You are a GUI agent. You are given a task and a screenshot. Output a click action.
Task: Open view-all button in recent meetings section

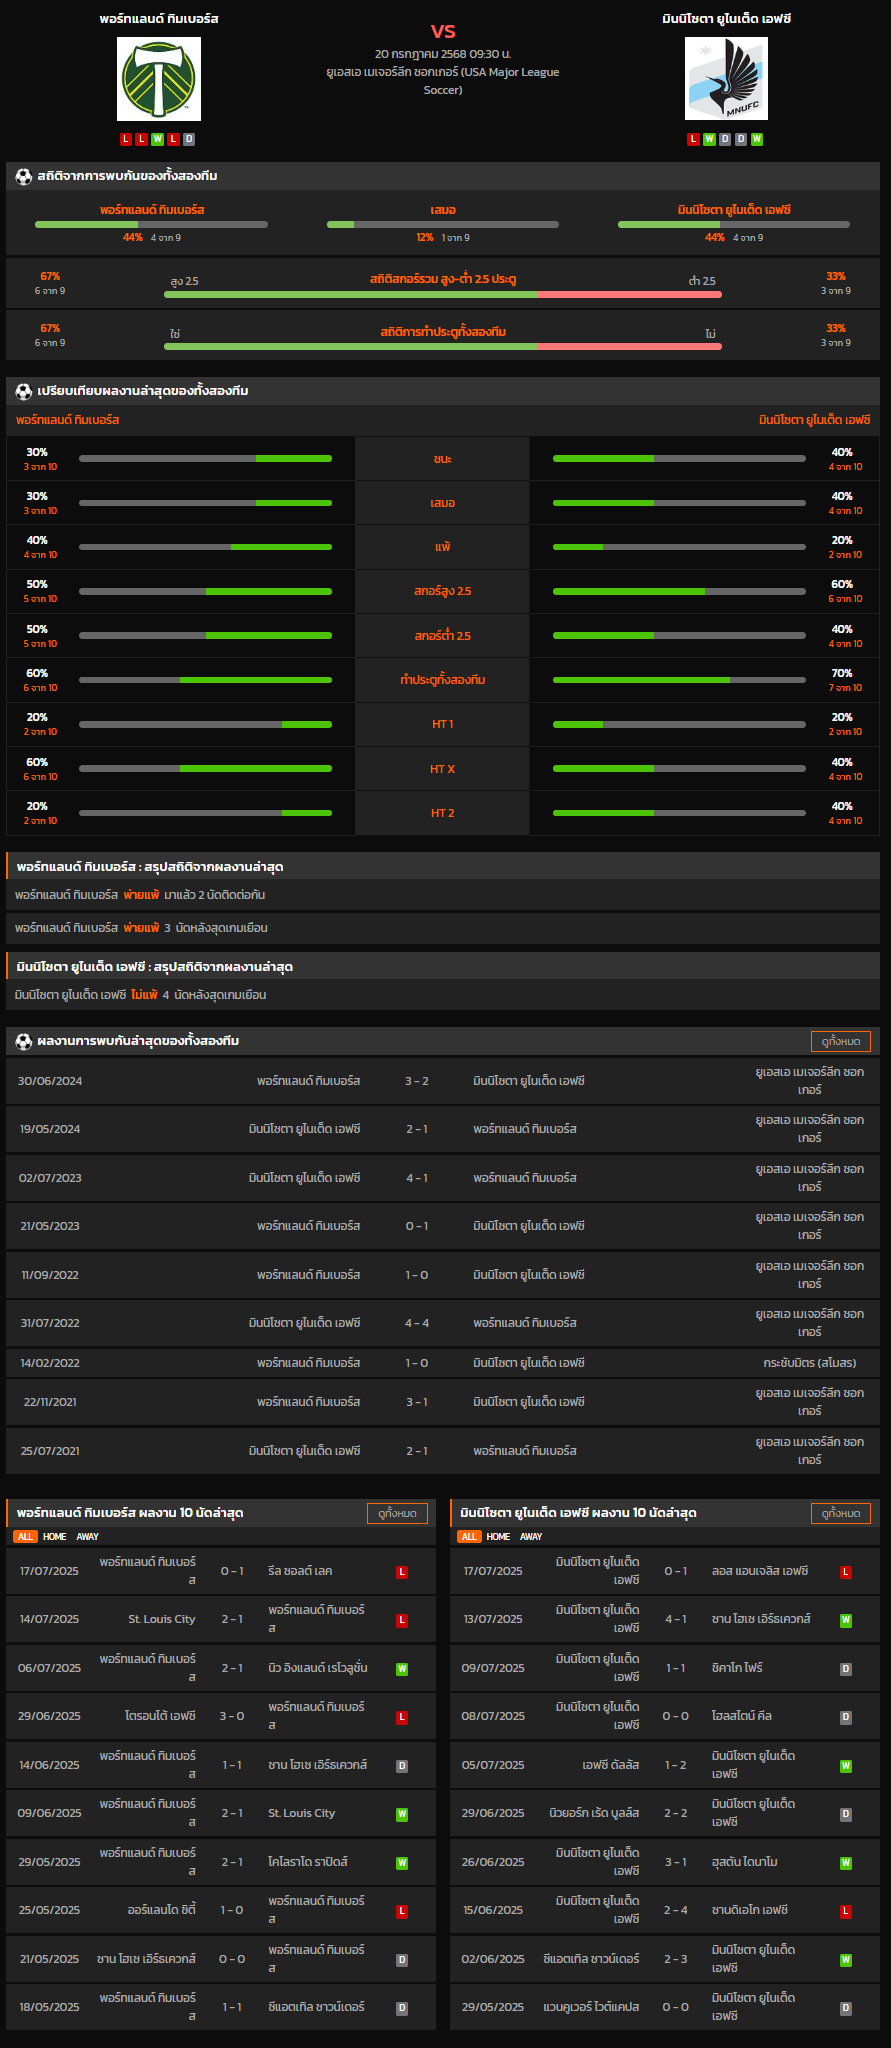(x=841, y=1041)
